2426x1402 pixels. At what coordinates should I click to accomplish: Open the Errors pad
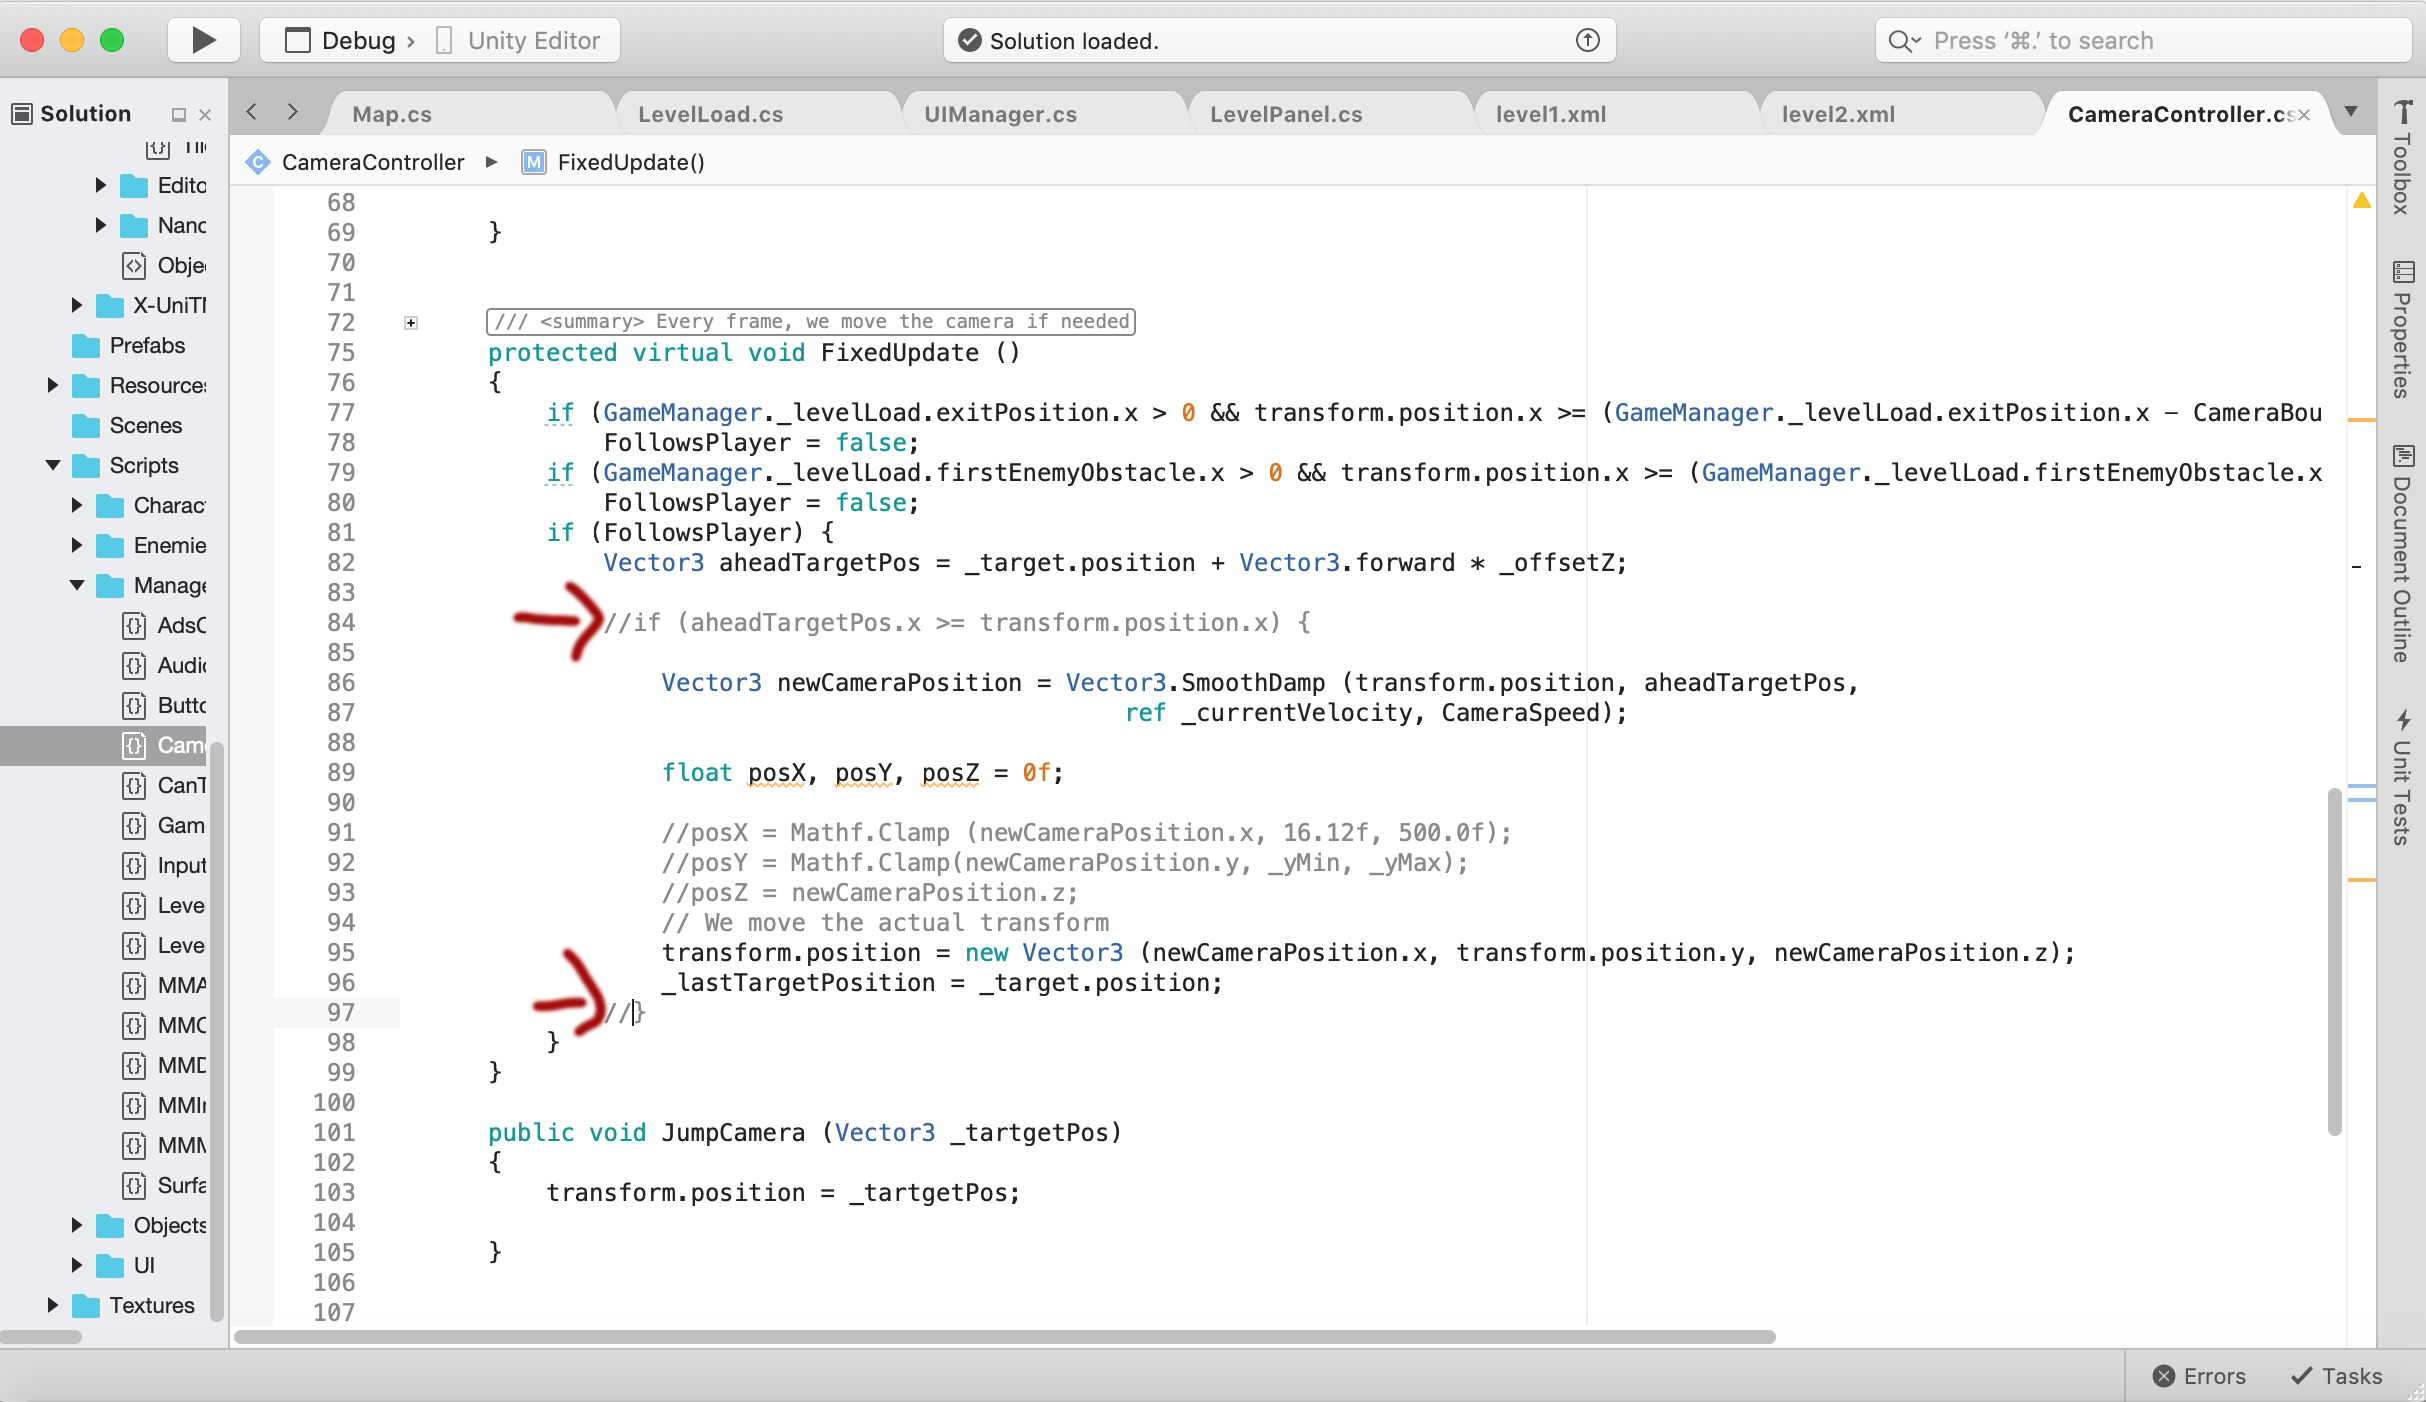pos(2199,1376)
